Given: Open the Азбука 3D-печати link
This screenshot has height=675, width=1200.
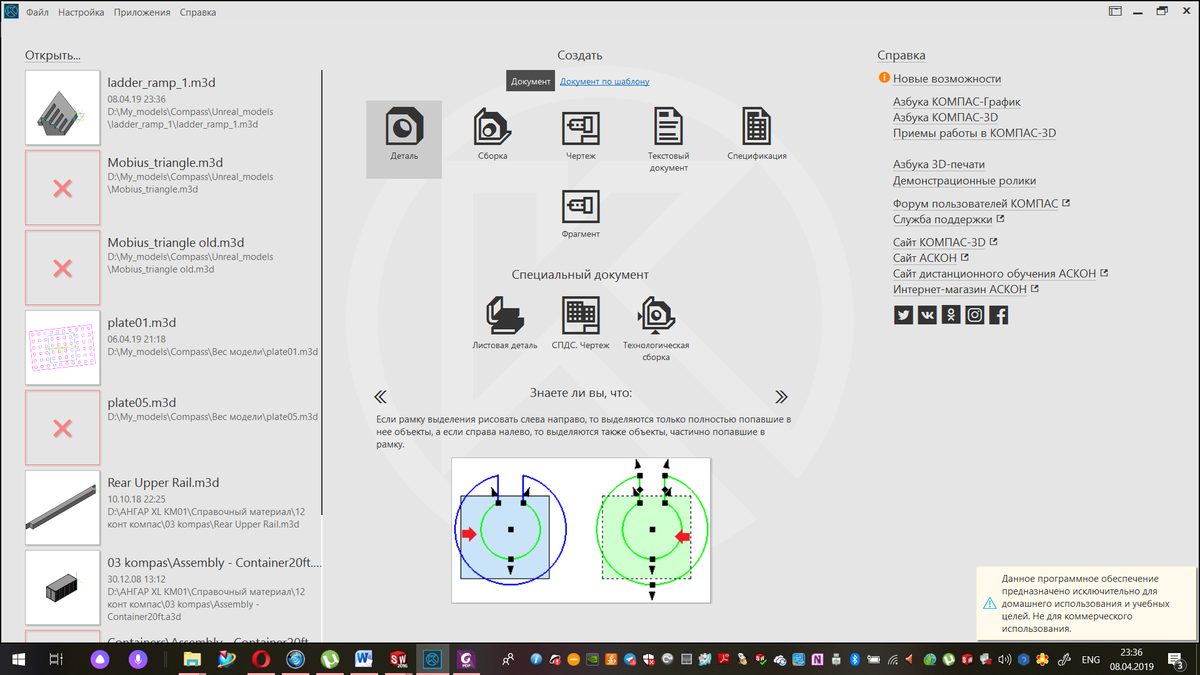Looking at the screenshot, I should point(939,165).
